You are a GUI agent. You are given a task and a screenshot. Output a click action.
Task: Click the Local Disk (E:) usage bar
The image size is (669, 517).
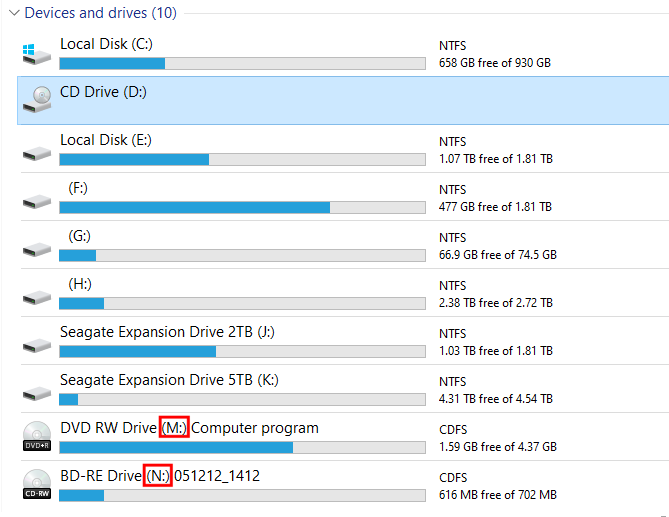pos(242,159)
